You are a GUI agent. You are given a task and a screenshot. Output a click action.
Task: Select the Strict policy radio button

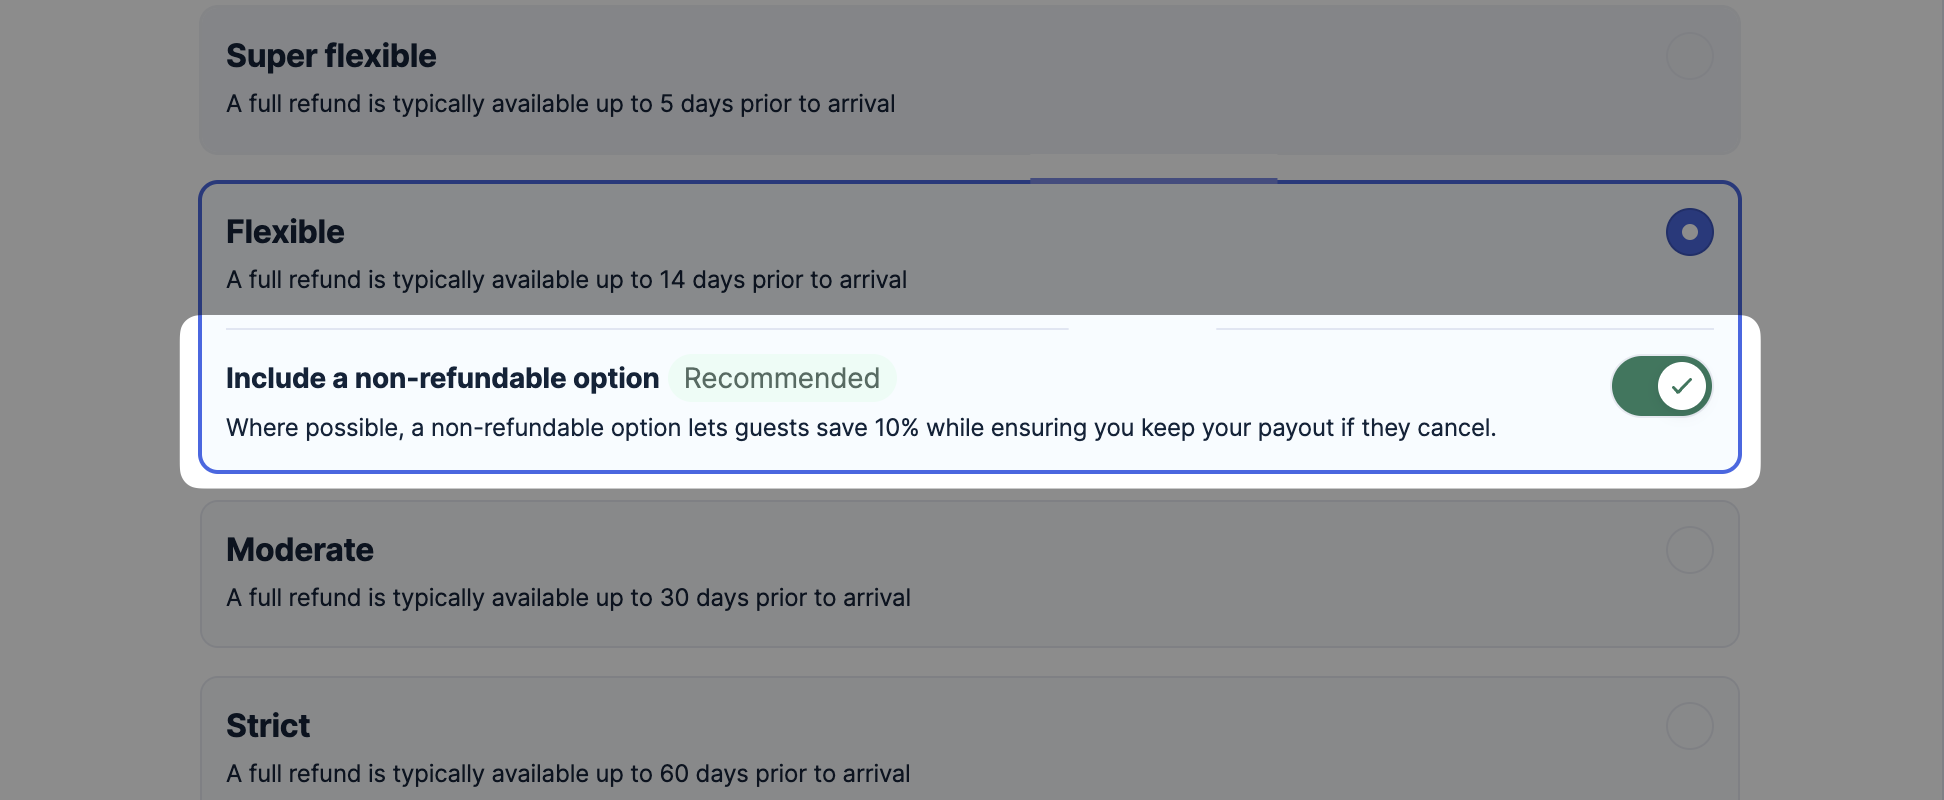click(1689, 726)
